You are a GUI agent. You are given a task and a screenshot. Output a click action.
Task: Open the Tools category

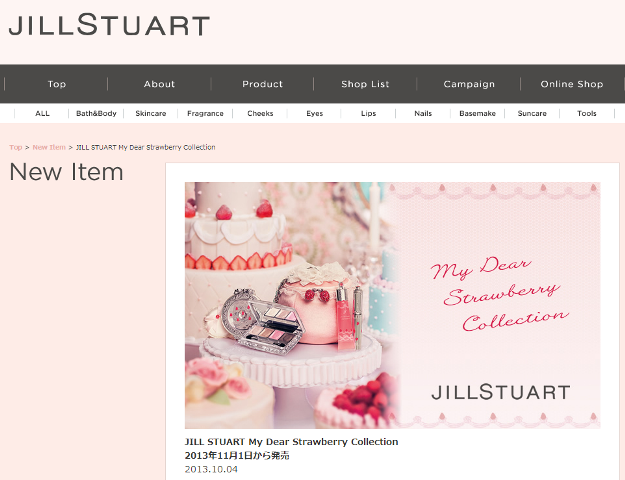click(x=587, y=114)
